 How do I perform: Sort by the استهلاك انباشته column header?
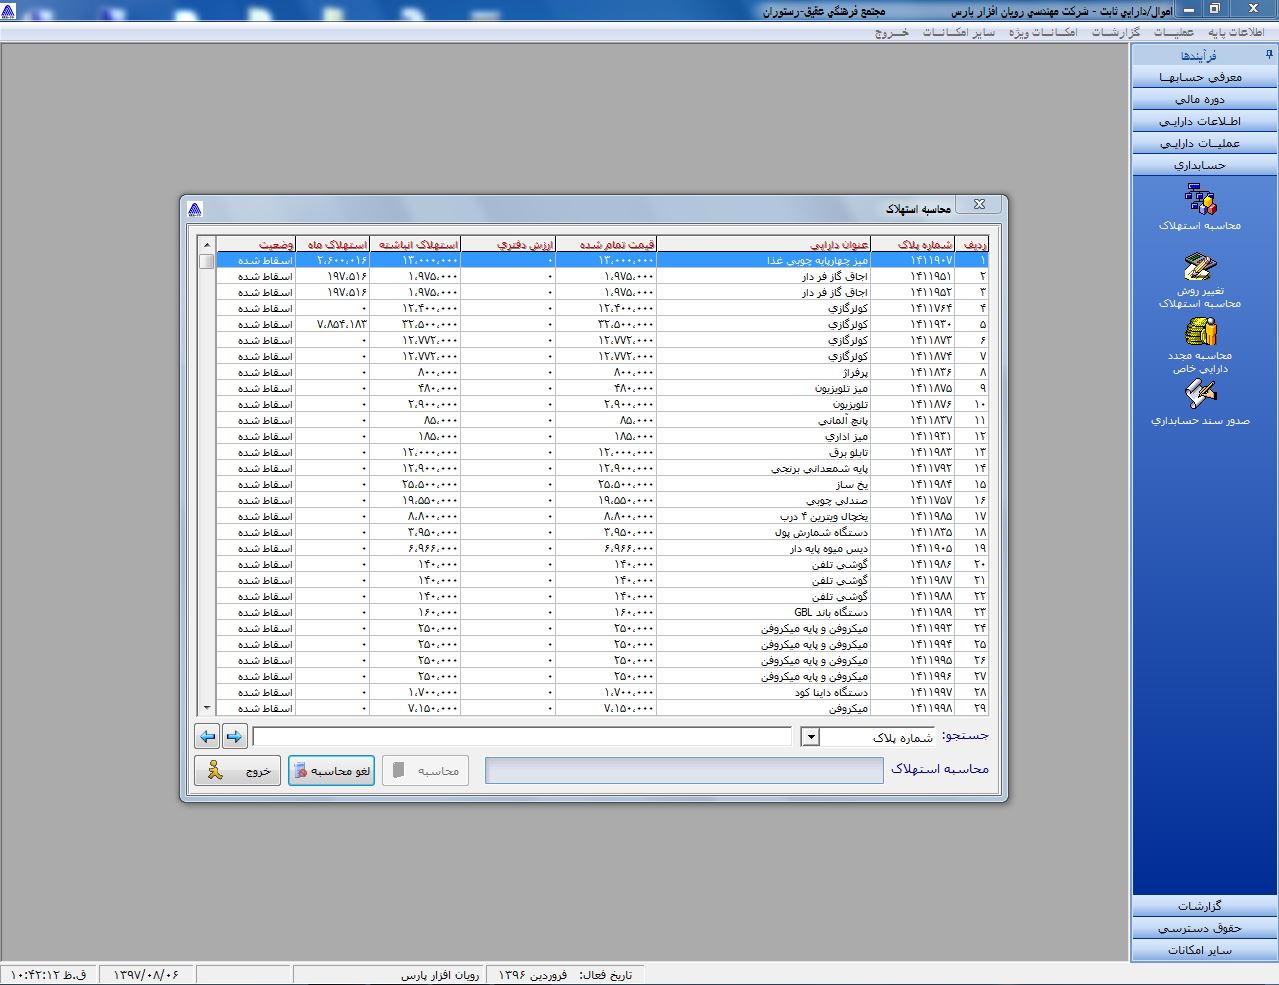pyautogui.click(x=415, y=245)
